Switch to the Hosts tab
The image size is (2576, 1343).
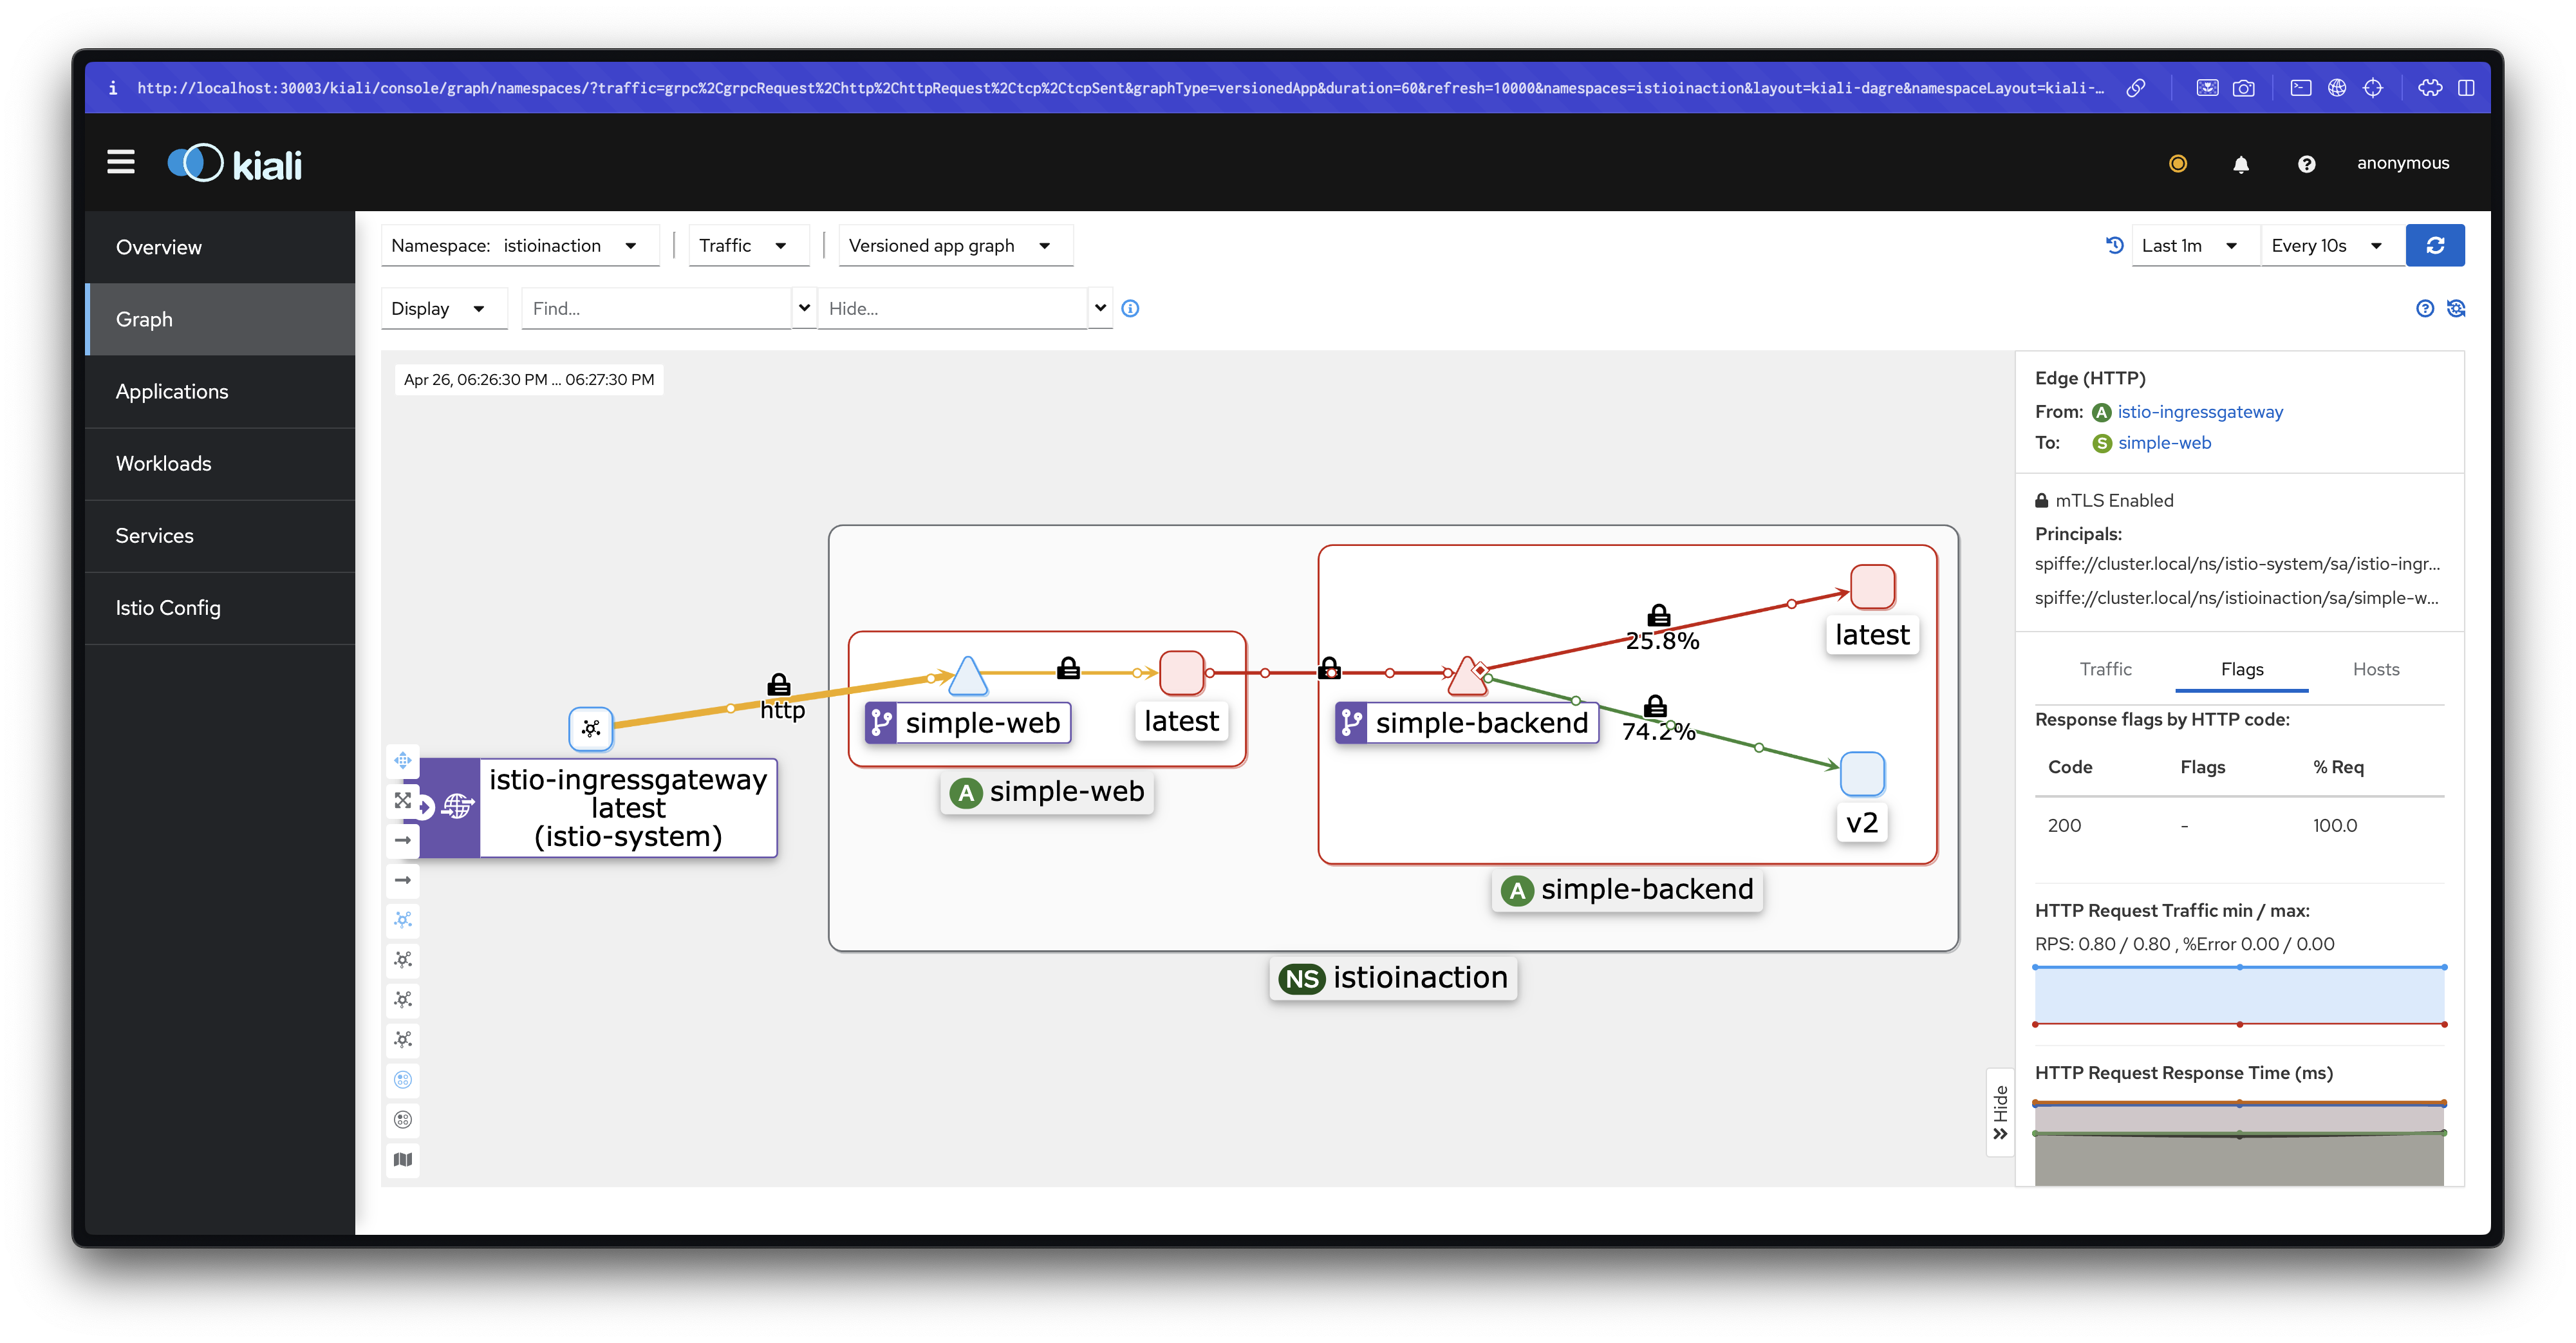click(x=2375, y=669)
